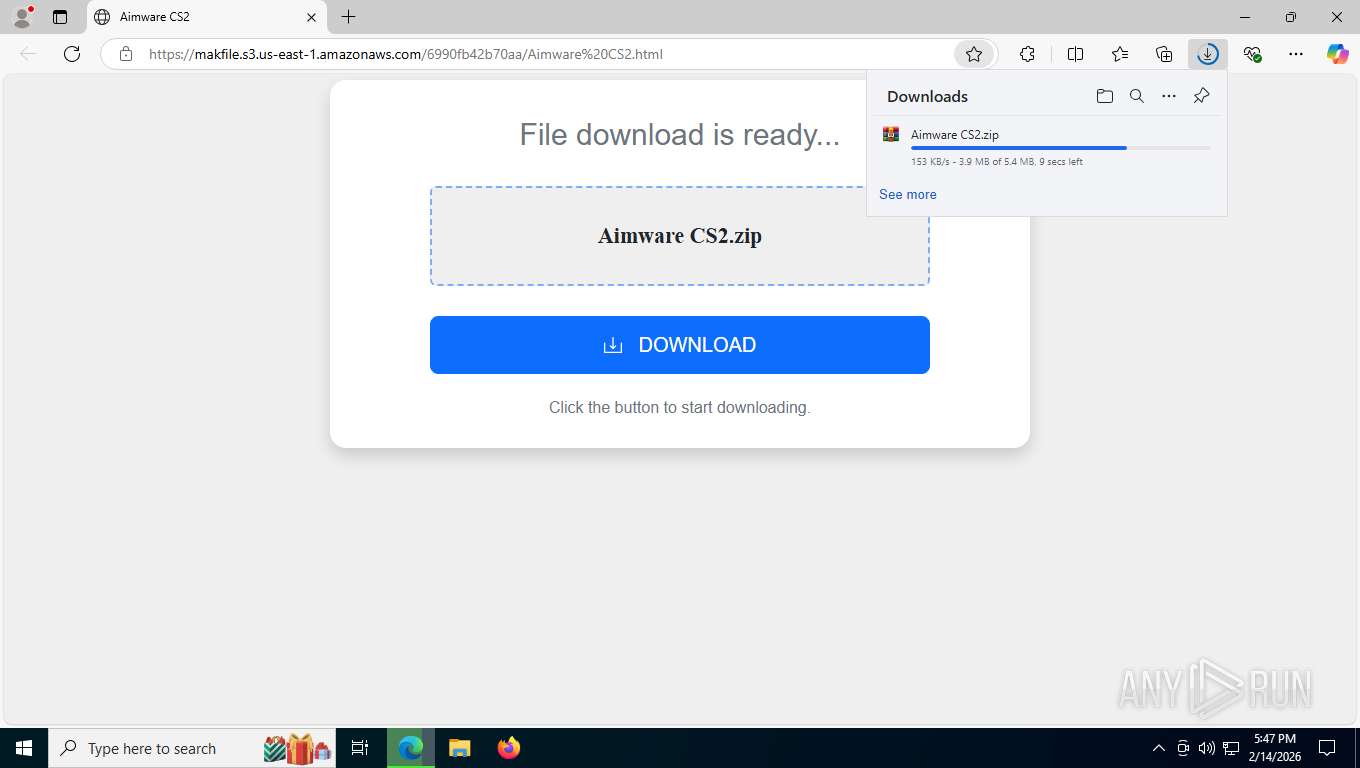Launch Firefox from taskbar

tap(509, 748)
